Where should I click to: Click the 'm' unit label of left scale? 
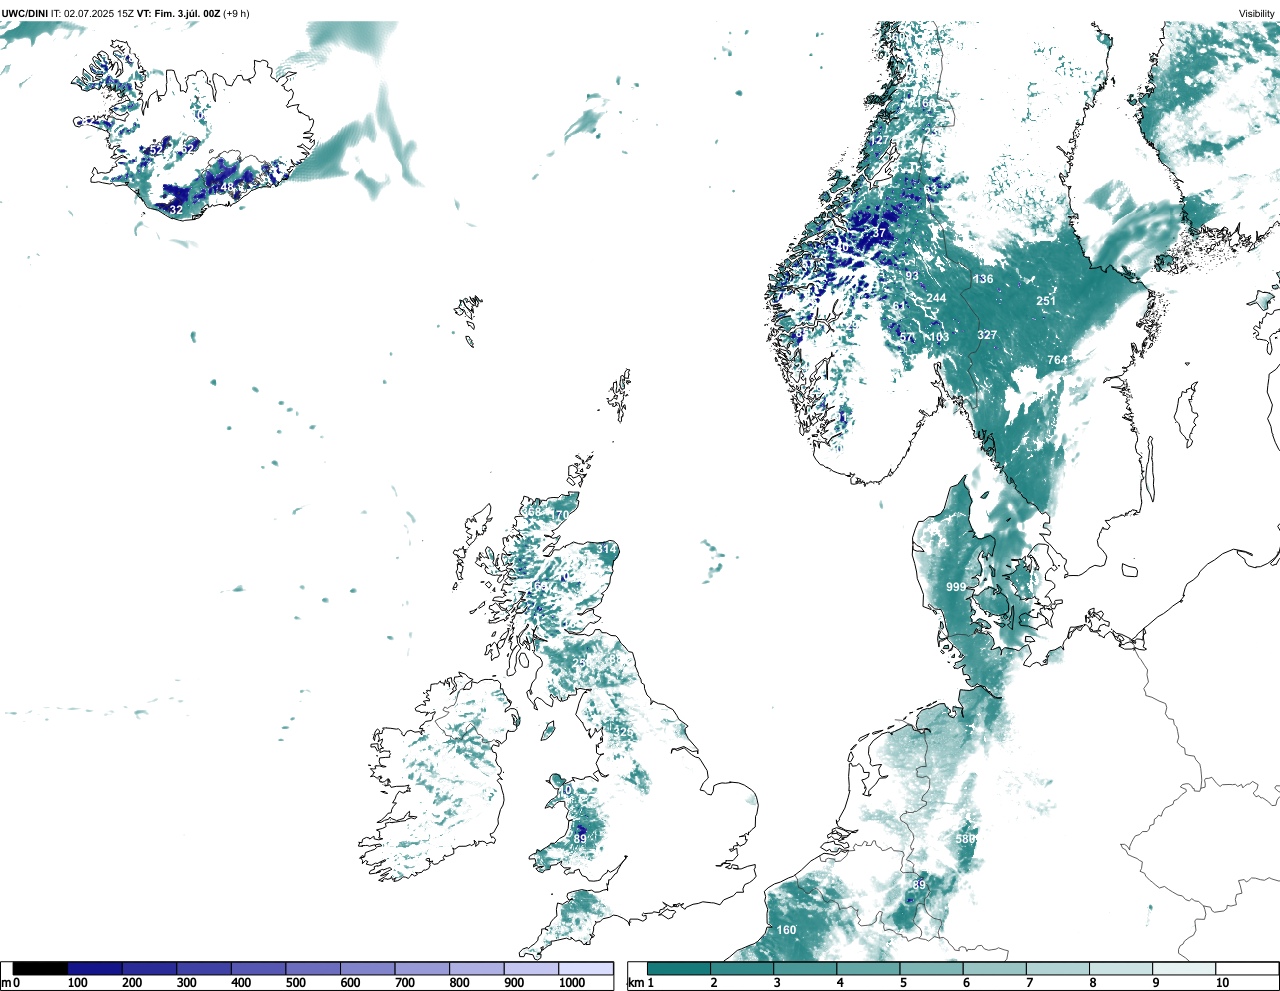tap(6, 983)
